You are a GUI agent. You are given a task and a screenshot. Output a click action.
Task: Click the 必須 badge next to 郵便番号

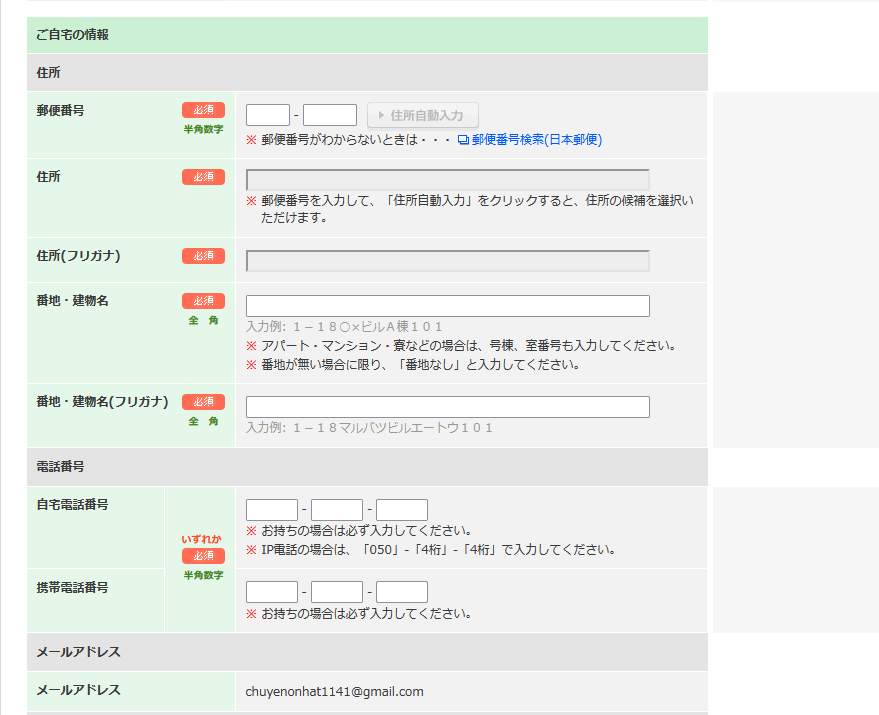click(203, 110)
